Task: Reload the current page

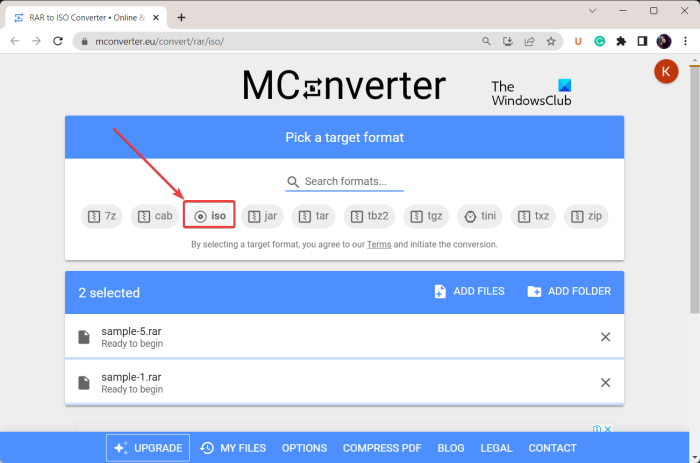Action: point(58,42)
